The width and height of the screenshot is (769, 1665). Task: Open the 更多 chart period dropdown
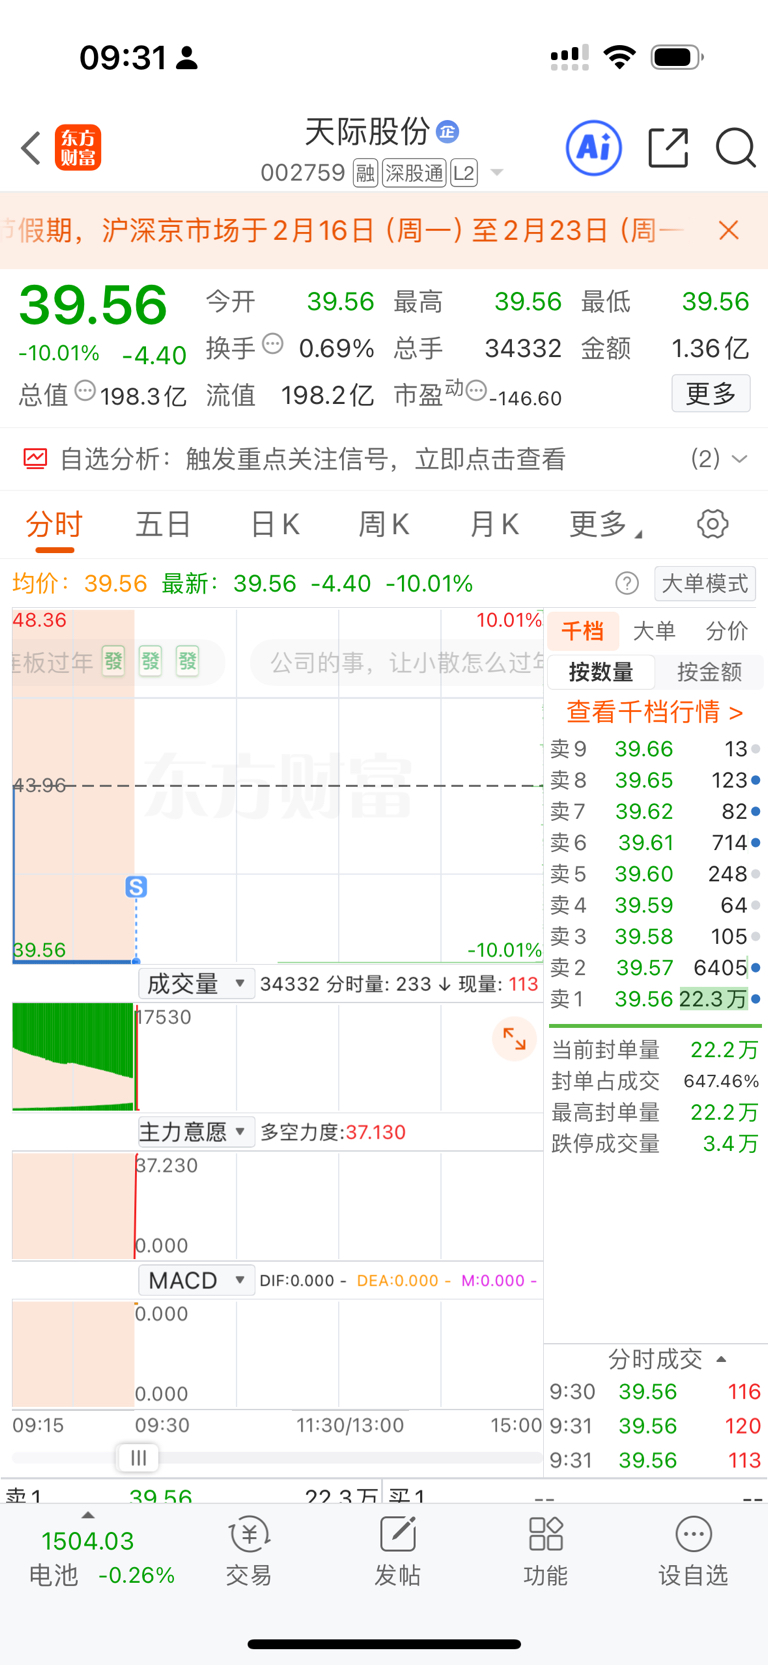coord(606,524)
